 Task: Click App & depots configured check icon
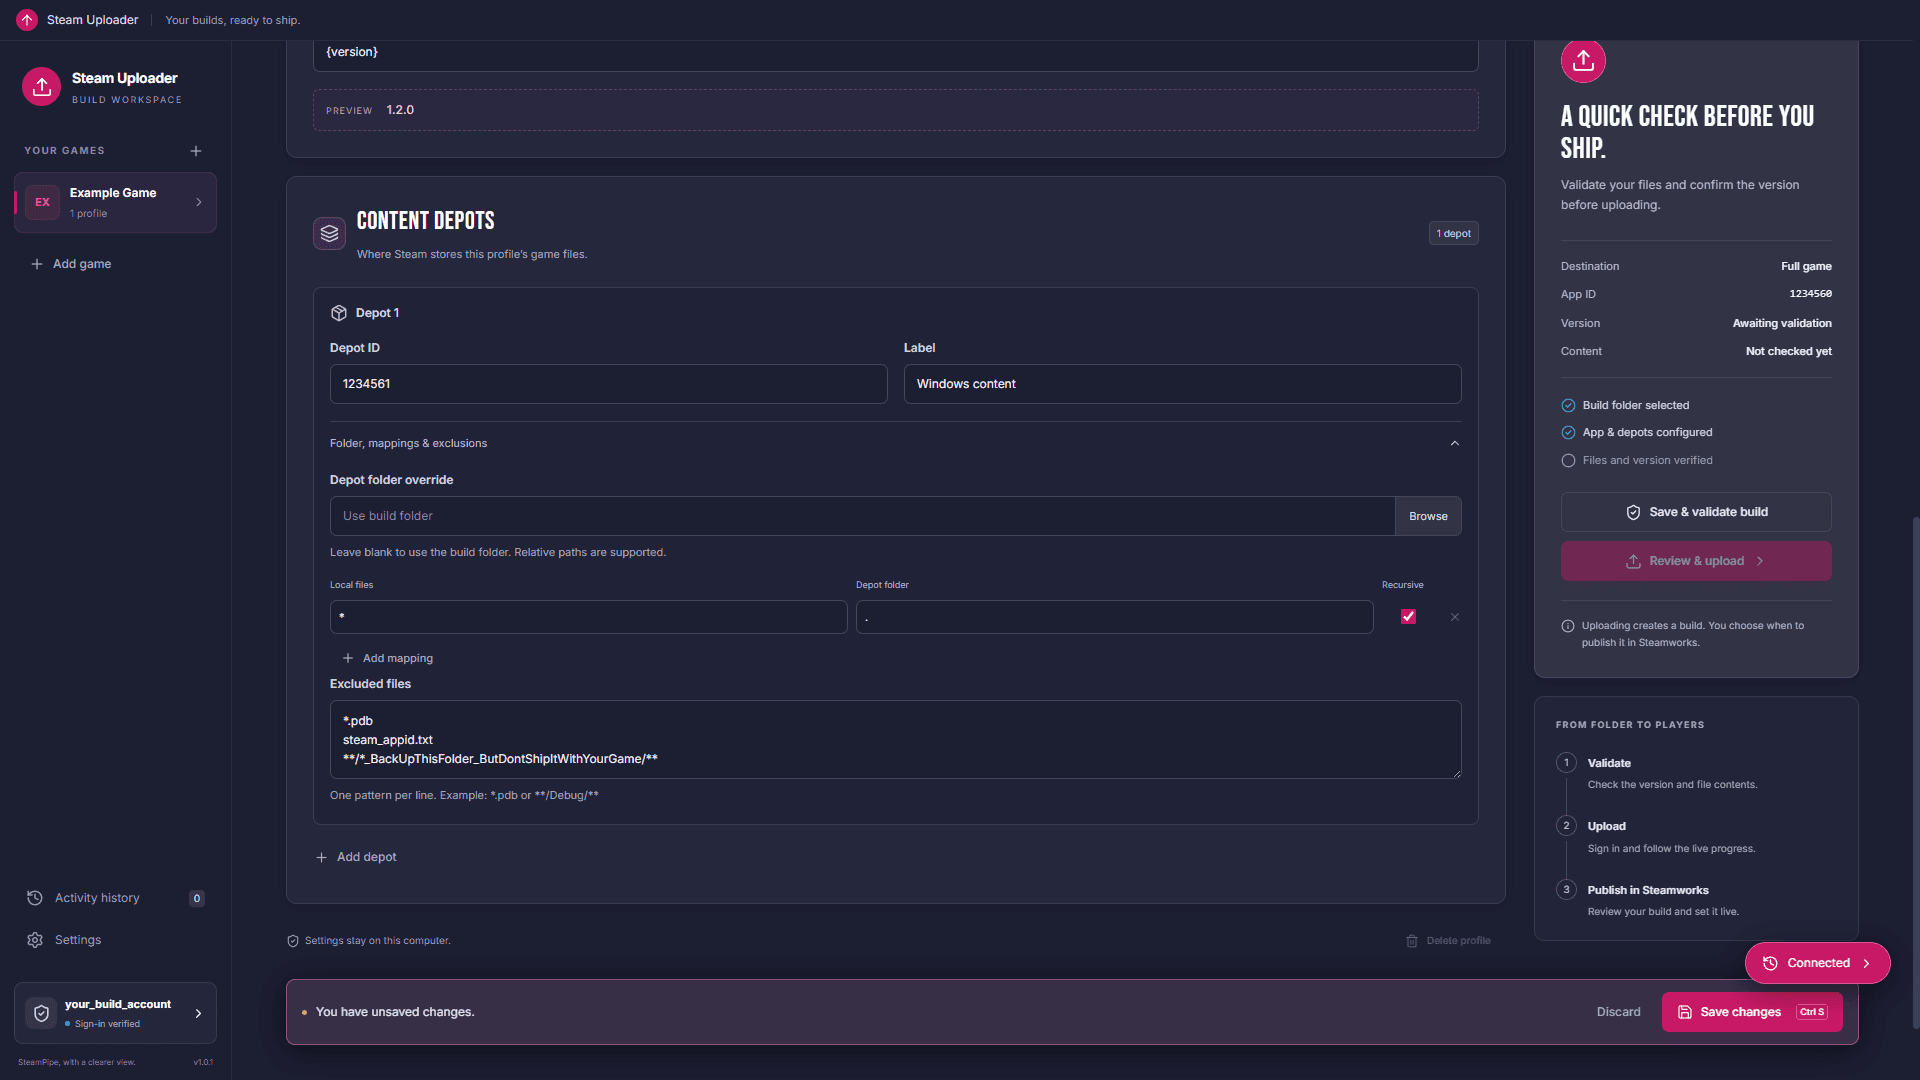[1568, 433]
